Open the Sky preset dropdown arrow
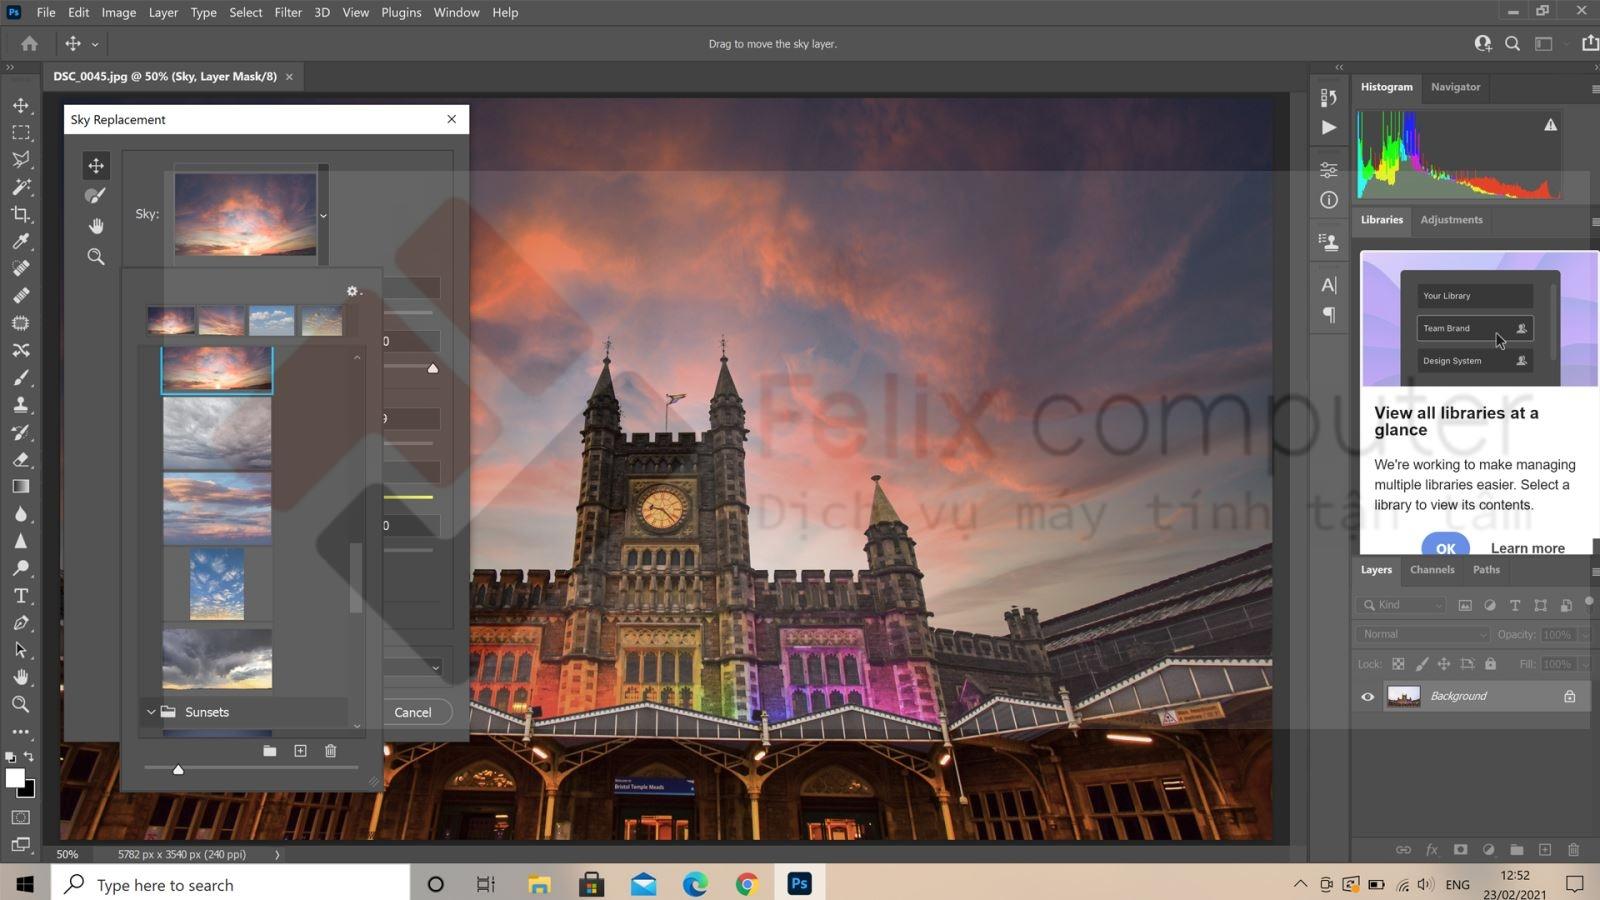This screenshot has height=900, width=1600. pyautogui.click(x=323, y=215)
